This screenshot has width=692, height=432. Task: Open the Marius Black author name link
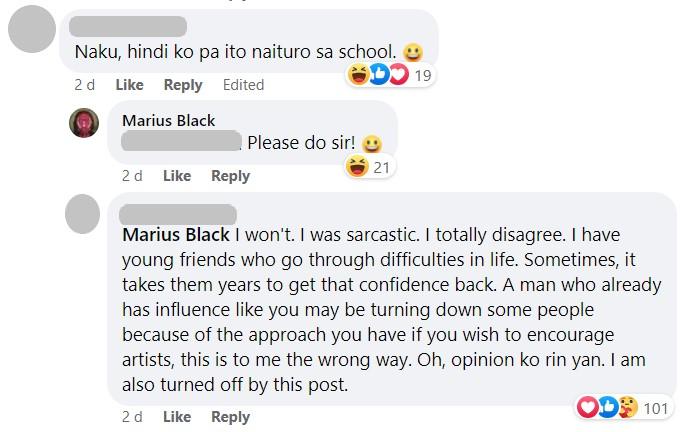click(x=168, y=120)
